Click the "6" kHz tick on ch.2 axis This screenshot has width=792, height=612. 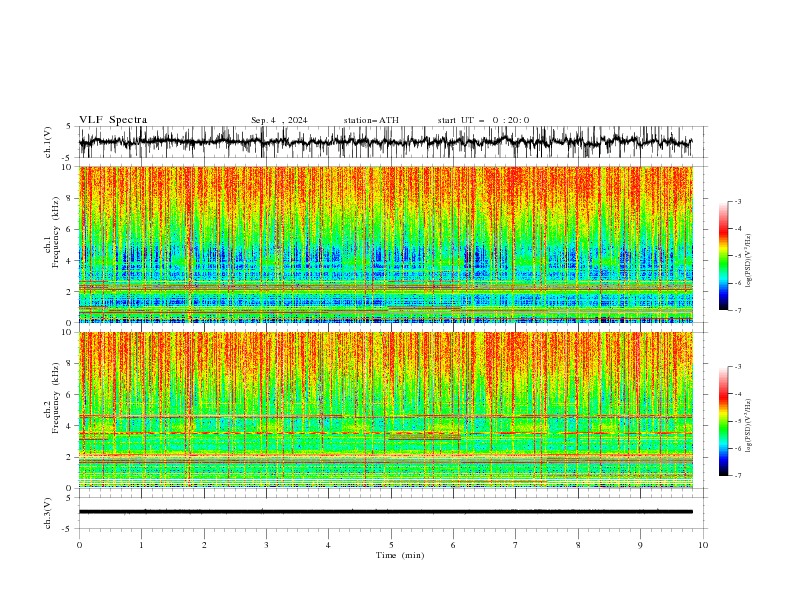[x=70, y=395]
